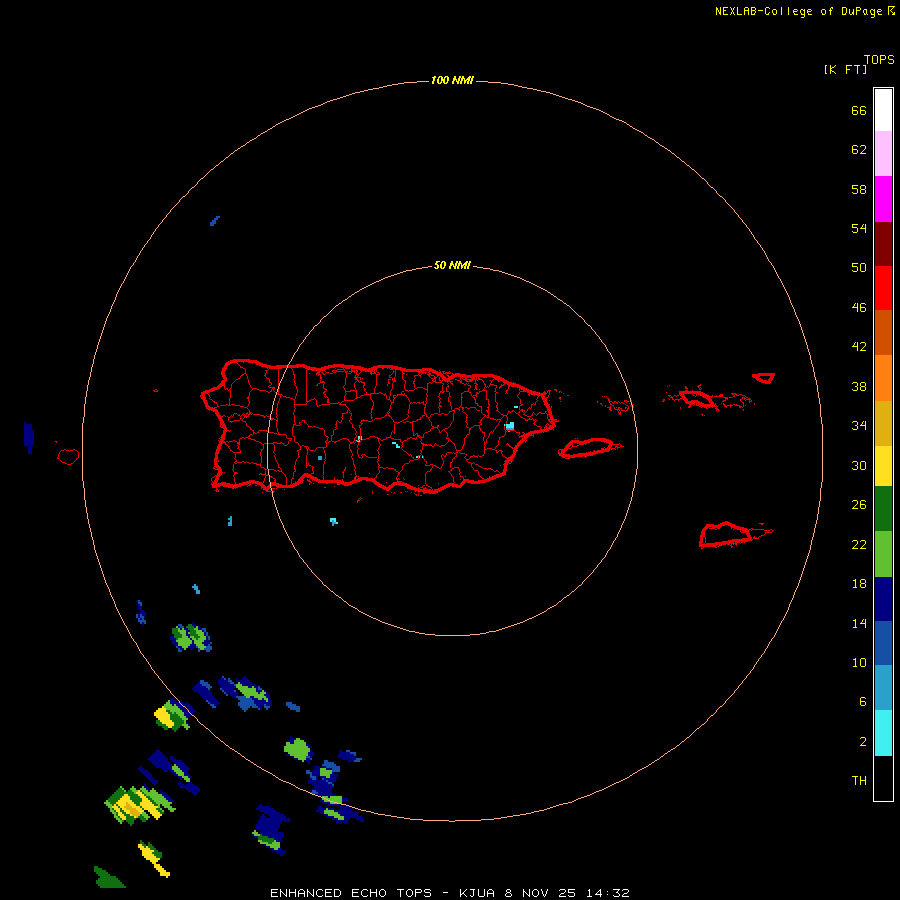Click the medium blue 18 kft legend swatch

pyautogui.click(x=883, y=643)
